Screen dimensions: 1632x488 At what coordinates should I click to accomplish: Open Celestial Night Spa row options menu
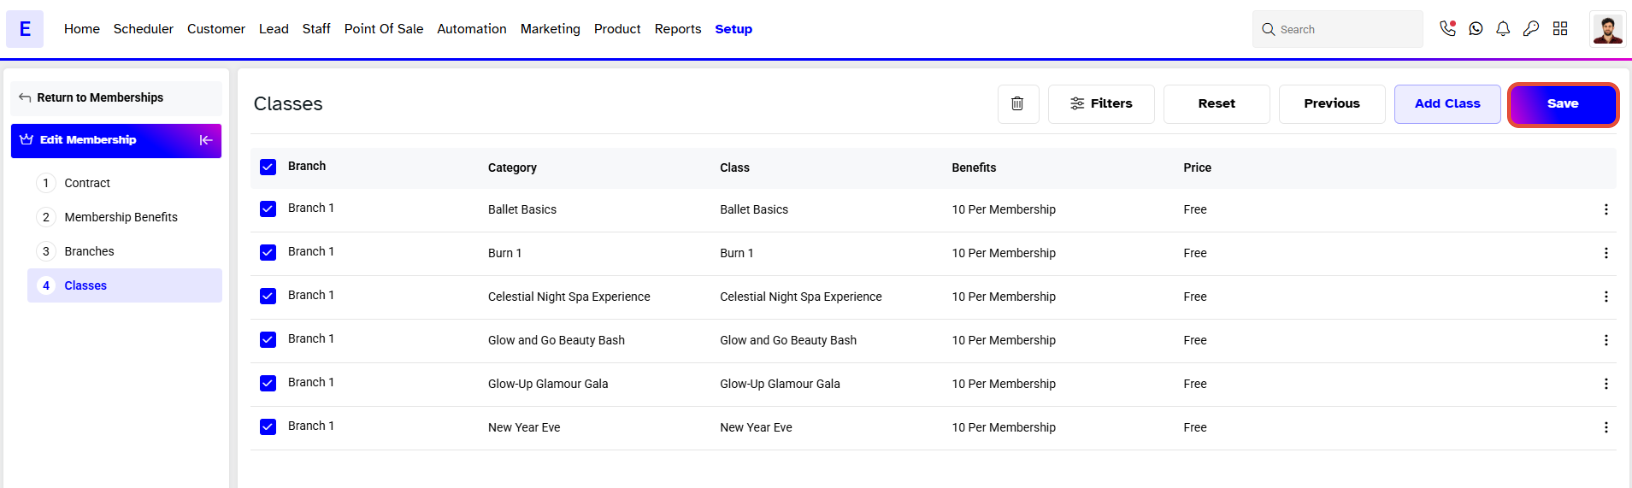pyautogui.click(x=1606, y=297)
